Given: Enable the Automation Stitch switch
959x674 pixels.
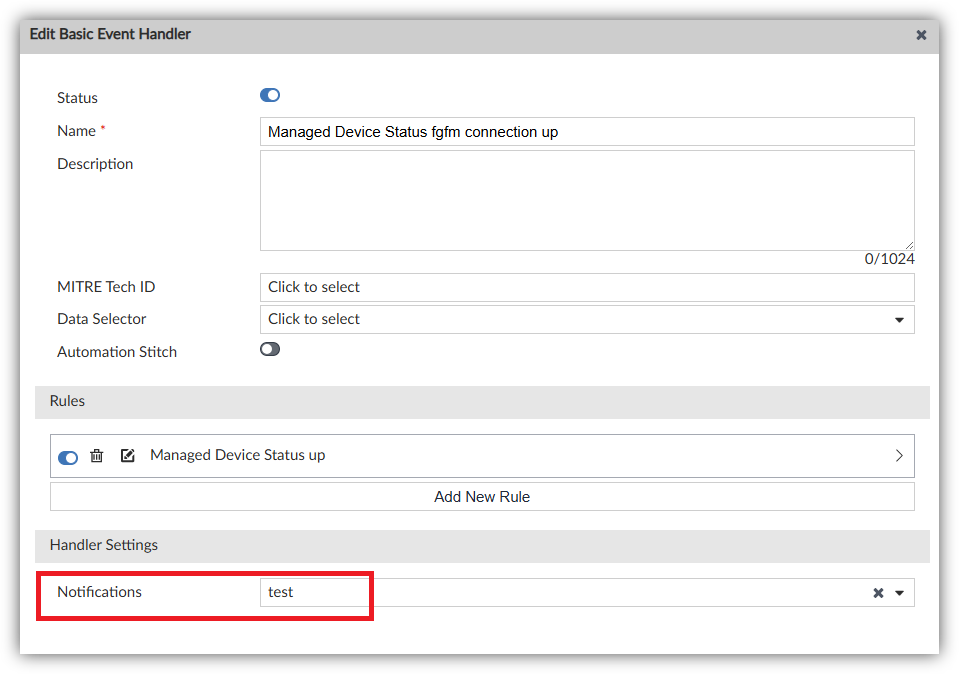Looking at the screenshot, I should [x=270, y=350].
